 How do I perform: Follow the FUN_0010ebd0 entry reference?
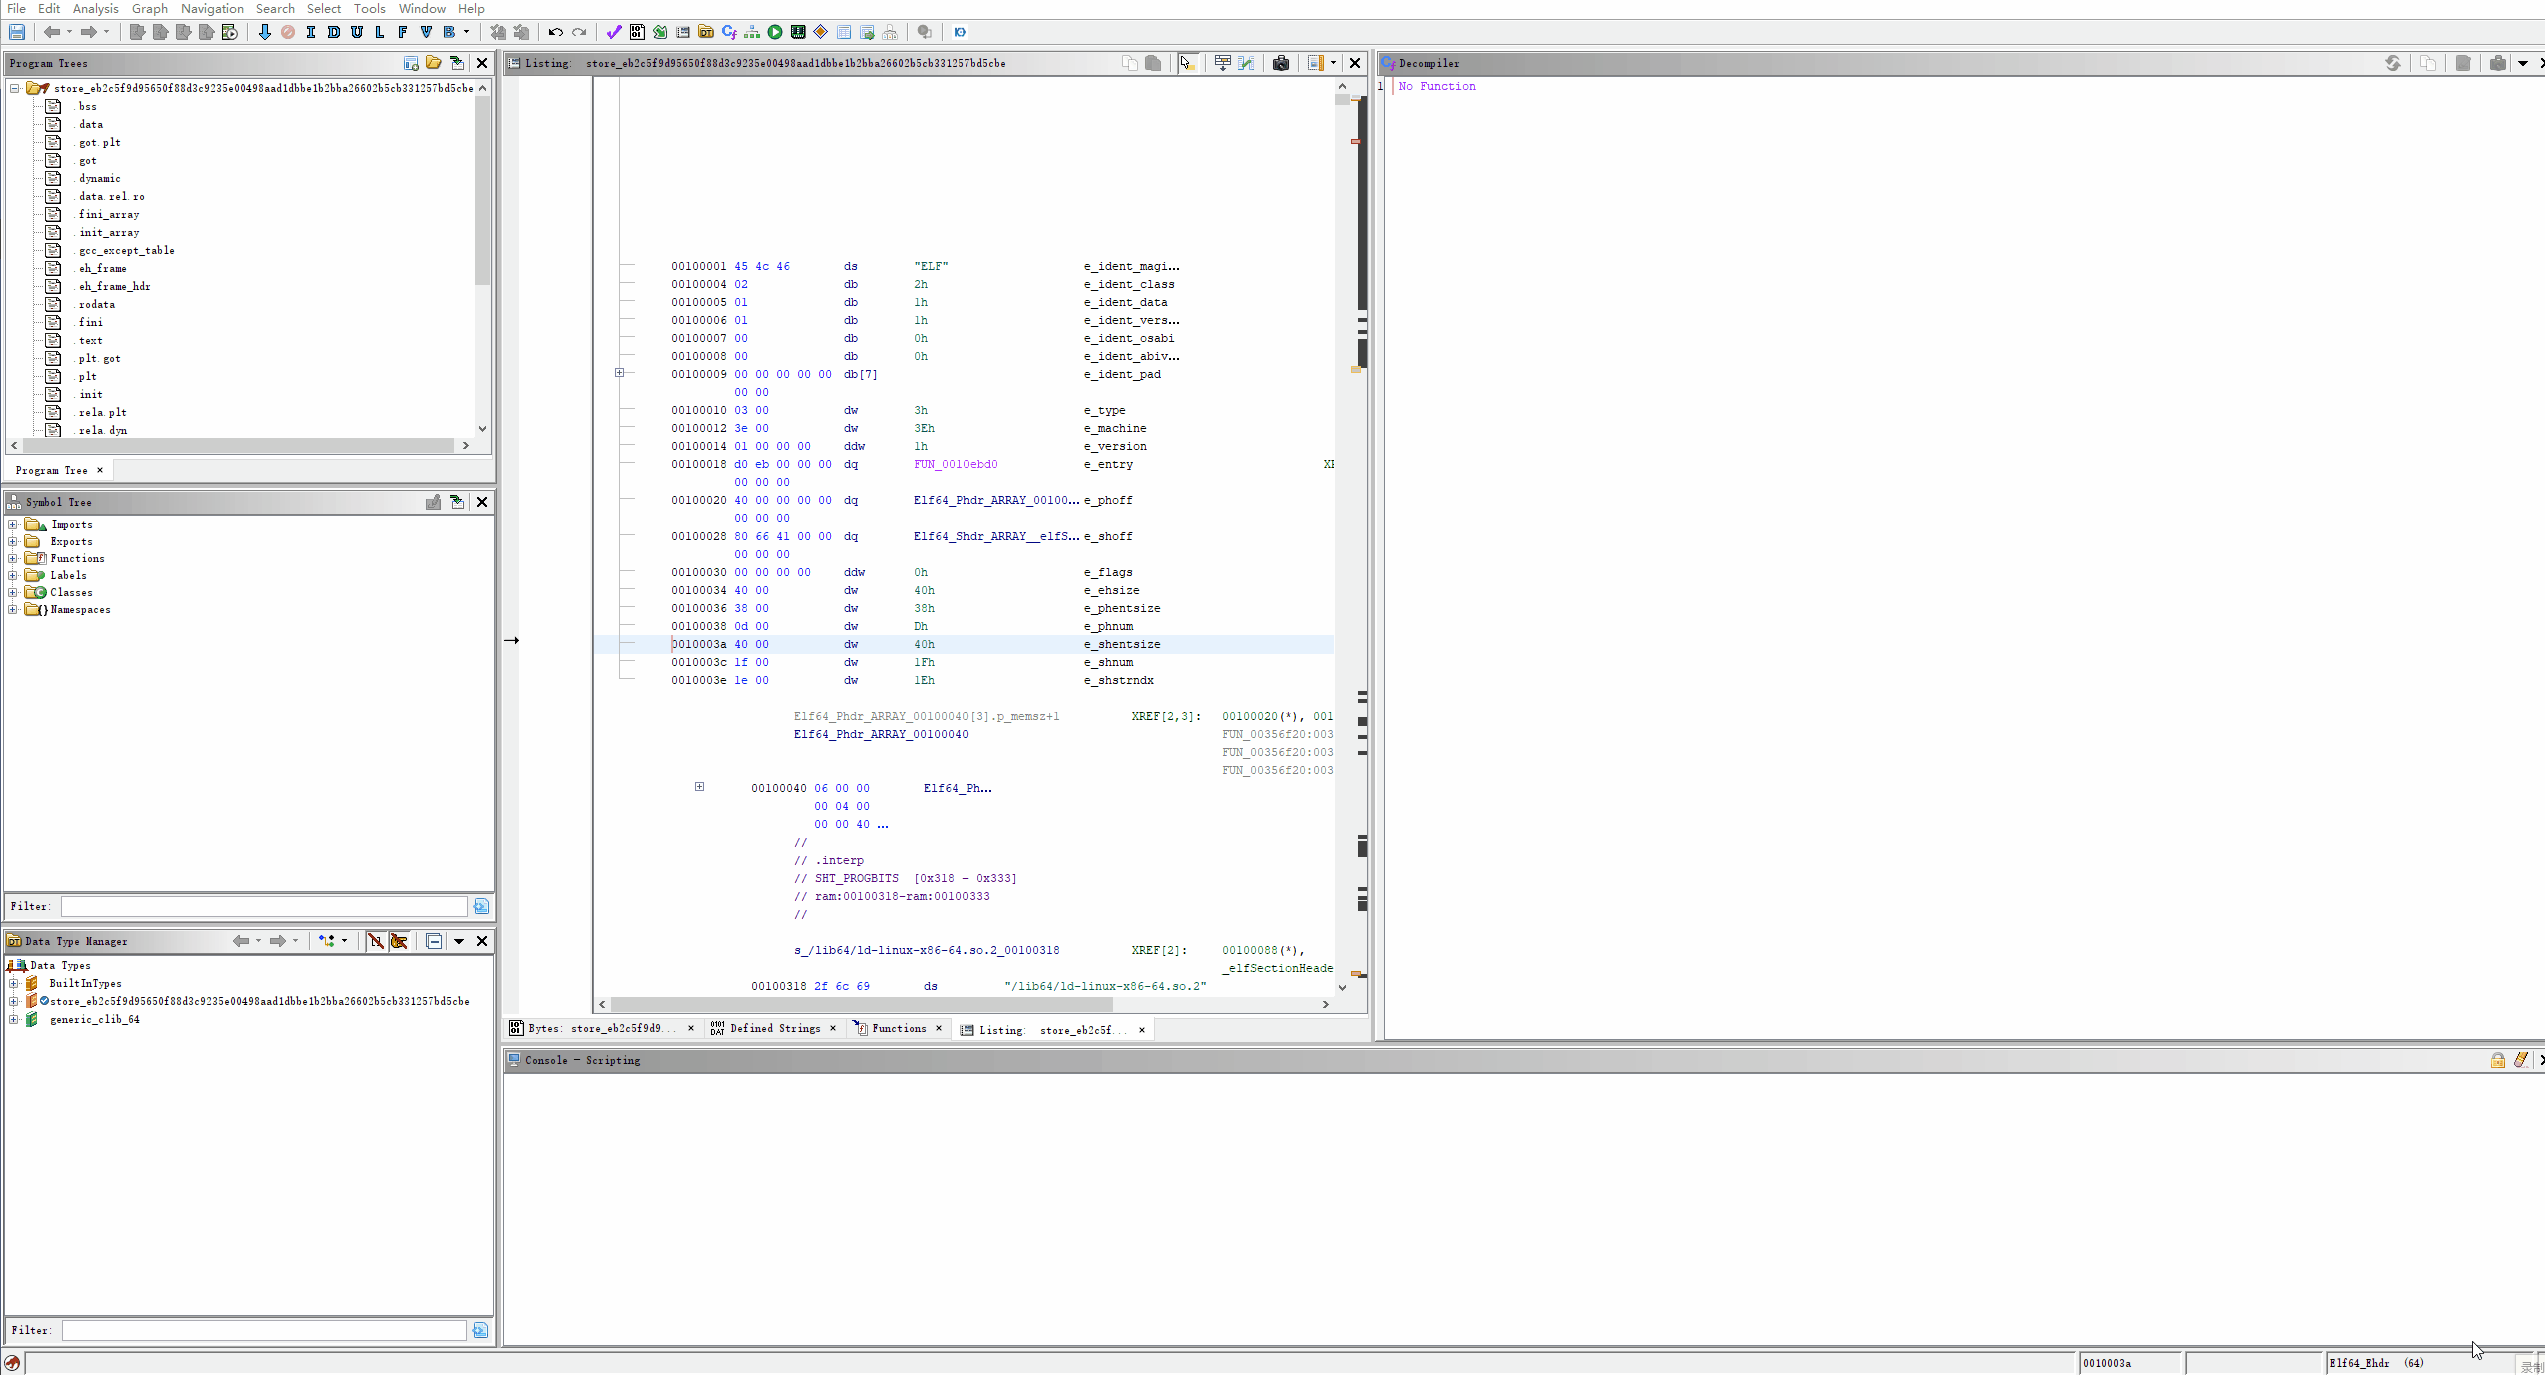tap(955, 464)
